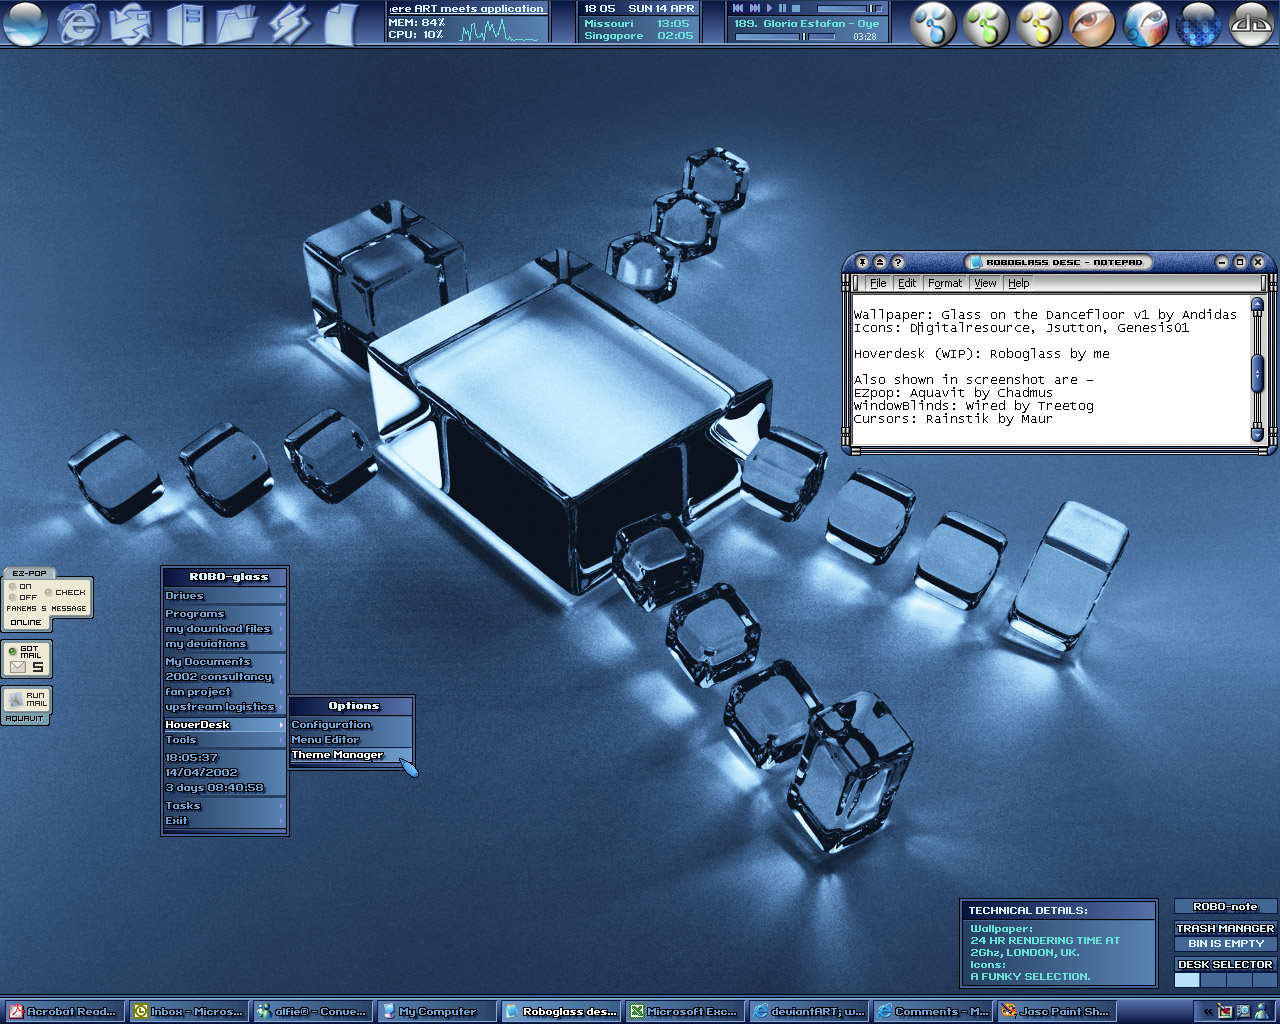Expand my download files submenu
Image resolution: width=1280 pixels, height=1024 pixels.
[x=224, y=629]
